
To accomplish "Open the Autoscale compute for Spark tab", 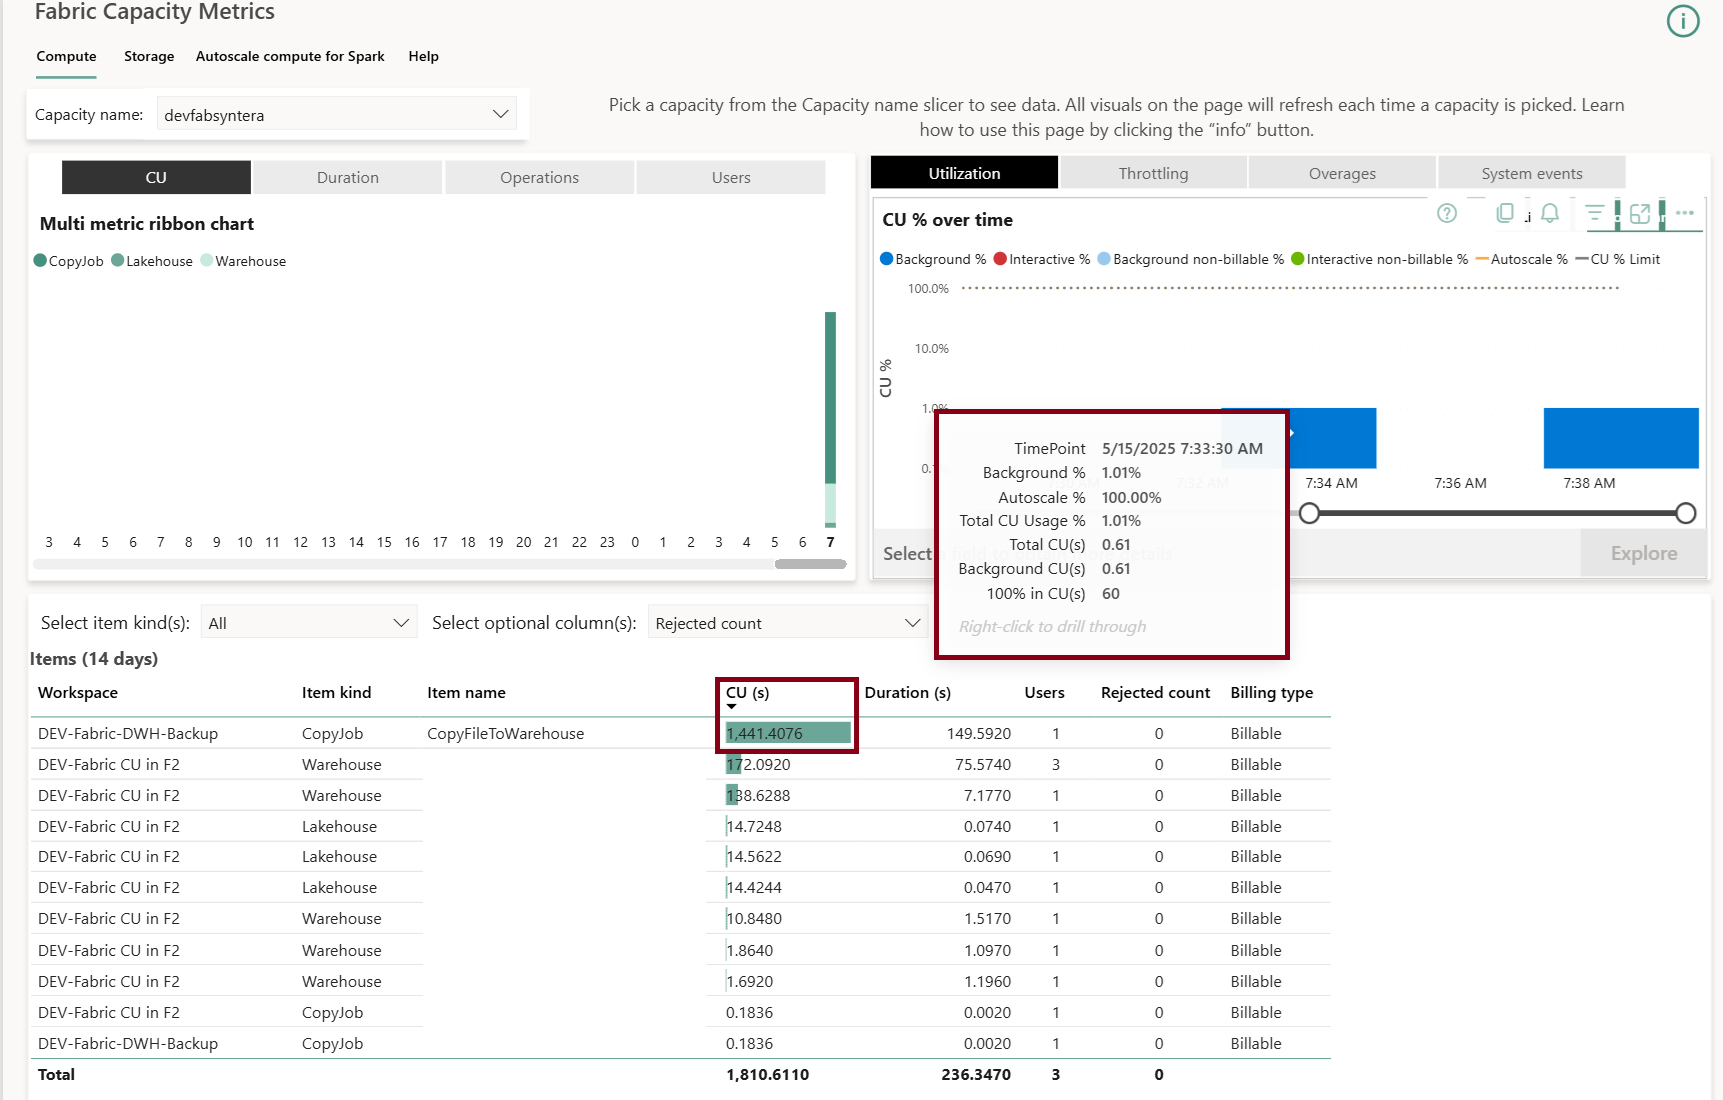I will click(290, 56).
